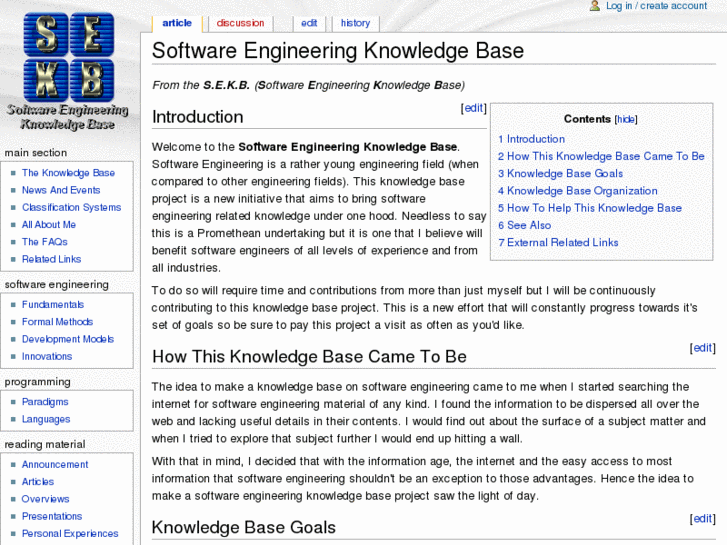The height and width of the screenshot is (545, 727).
Task: Open Presentations in reading material
Action: pyautogui.click(x=52, y=516)
